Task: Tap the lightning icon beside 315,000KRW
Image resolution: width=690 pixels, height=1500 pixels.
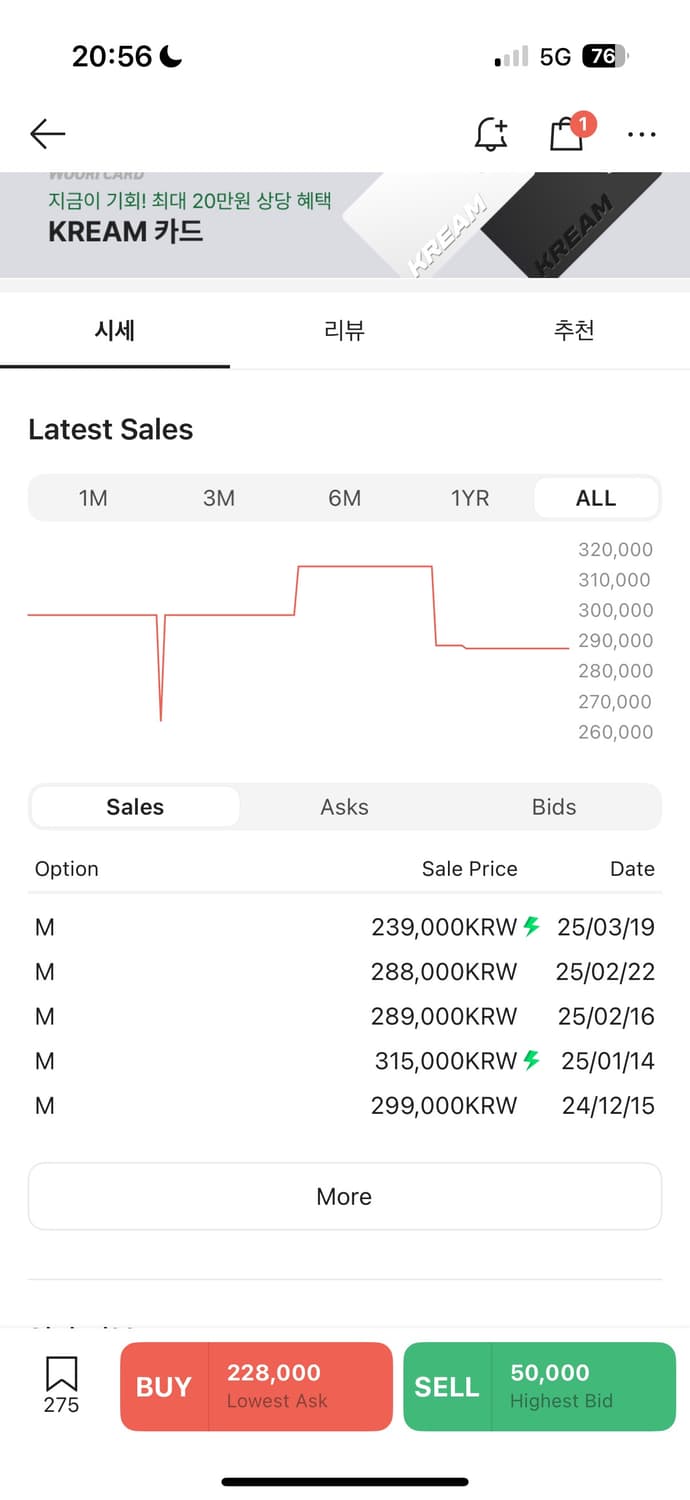Action: point(532,1060)
